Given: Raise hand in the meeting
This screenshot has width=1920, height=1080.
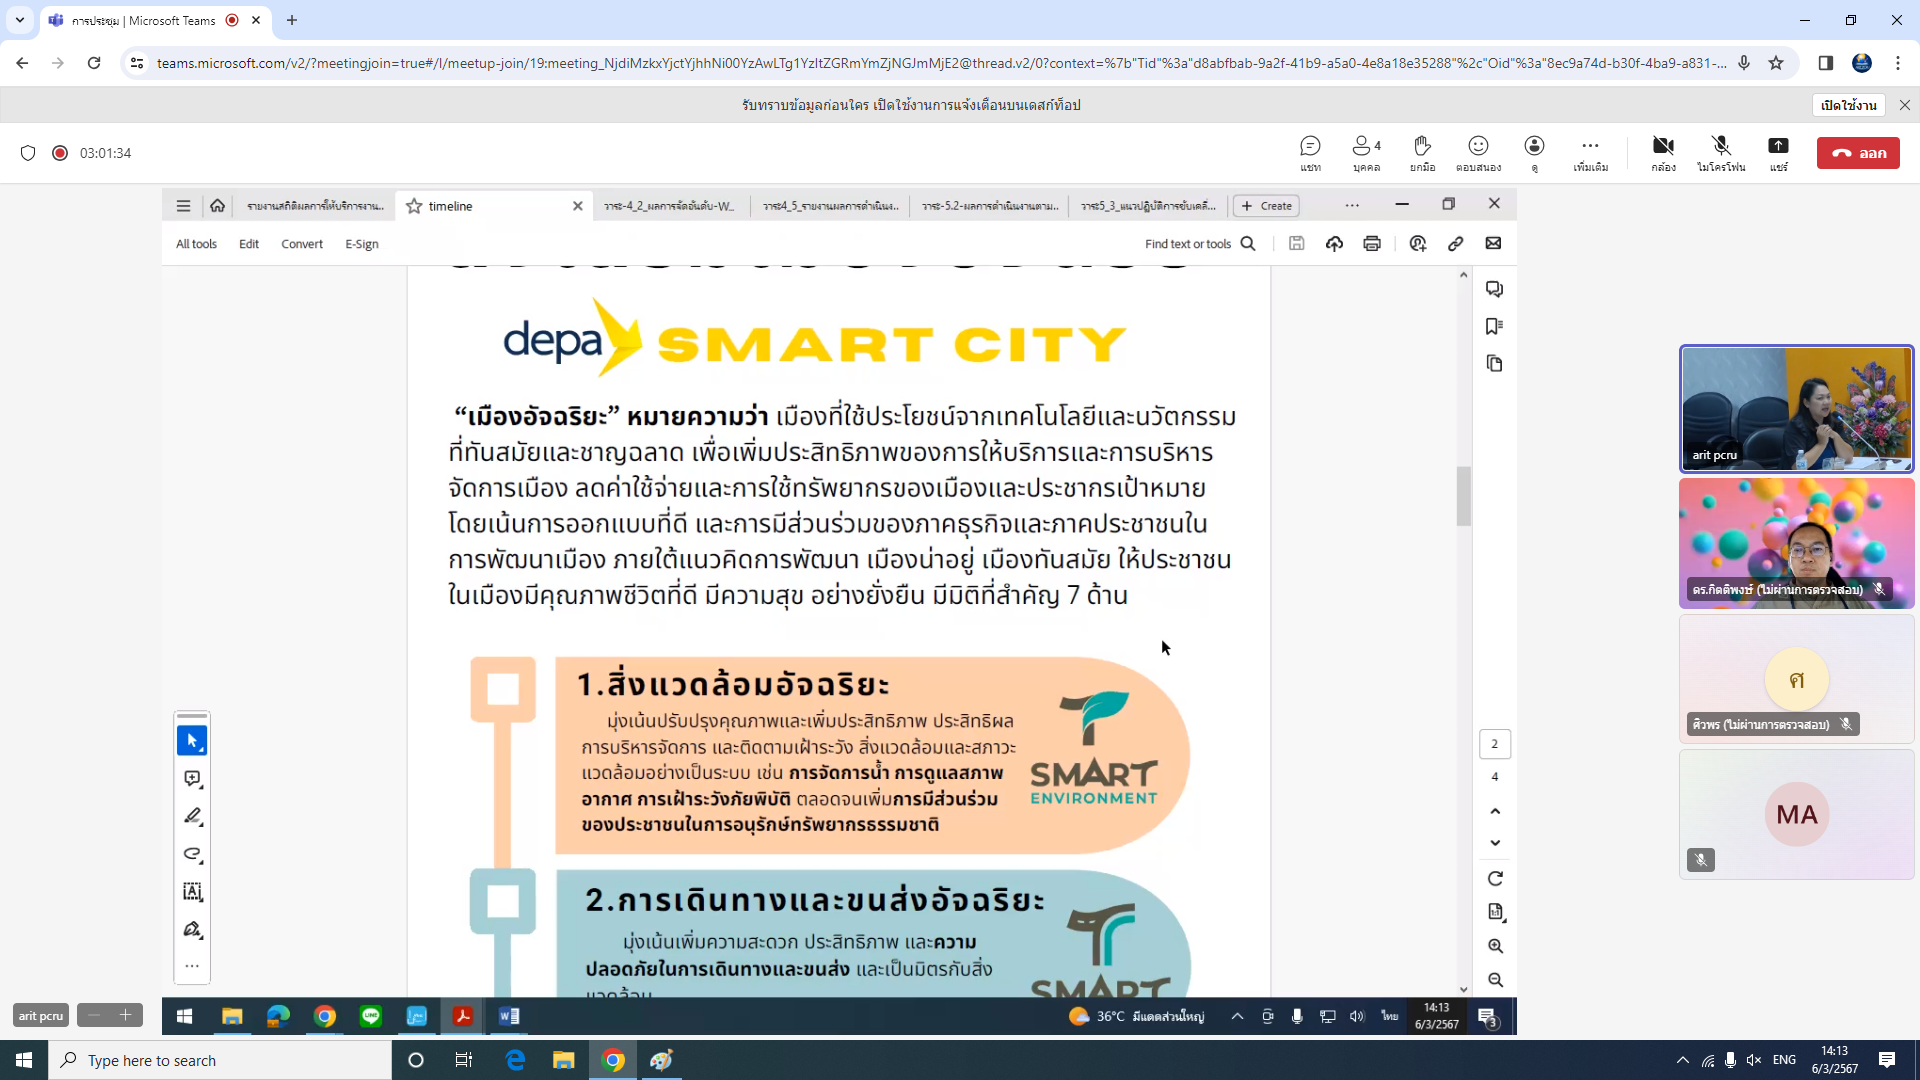Looking at the screenshot, I should point(1422,153).
